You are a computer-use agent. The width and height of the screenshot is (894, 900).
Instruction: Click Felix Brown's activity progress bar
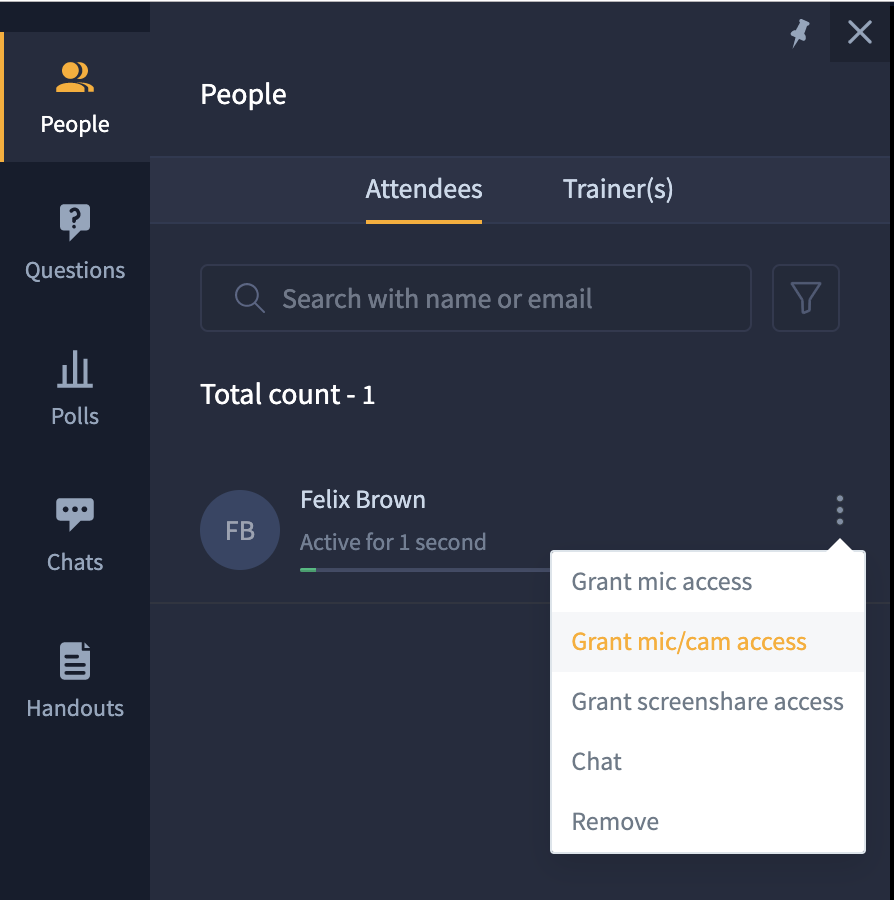425,570
